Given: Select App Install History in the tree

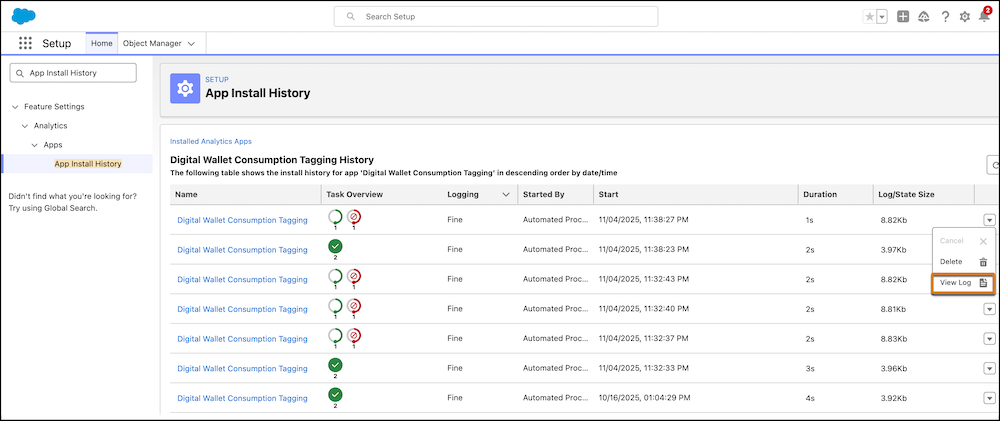Looking at the screenshot, I should [88, 164].
